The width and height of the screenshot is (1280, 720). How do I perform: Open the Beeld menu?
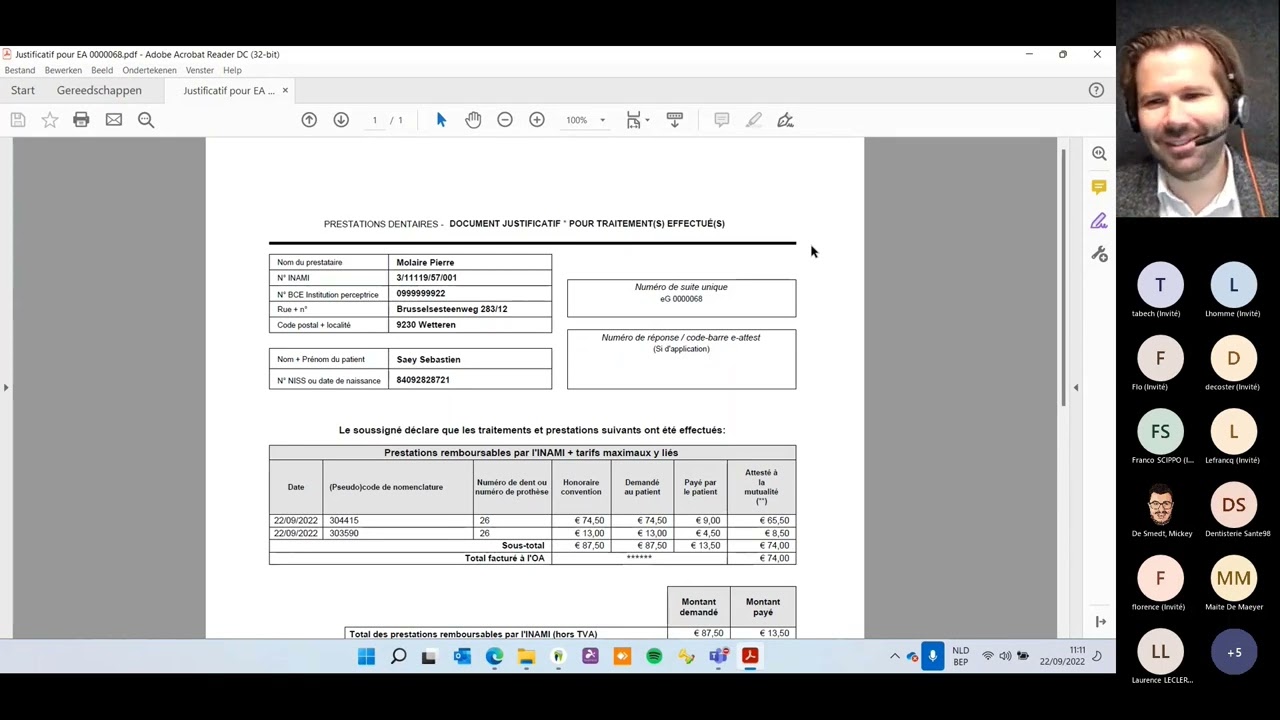pyautogui.click(x=102, y=70)
